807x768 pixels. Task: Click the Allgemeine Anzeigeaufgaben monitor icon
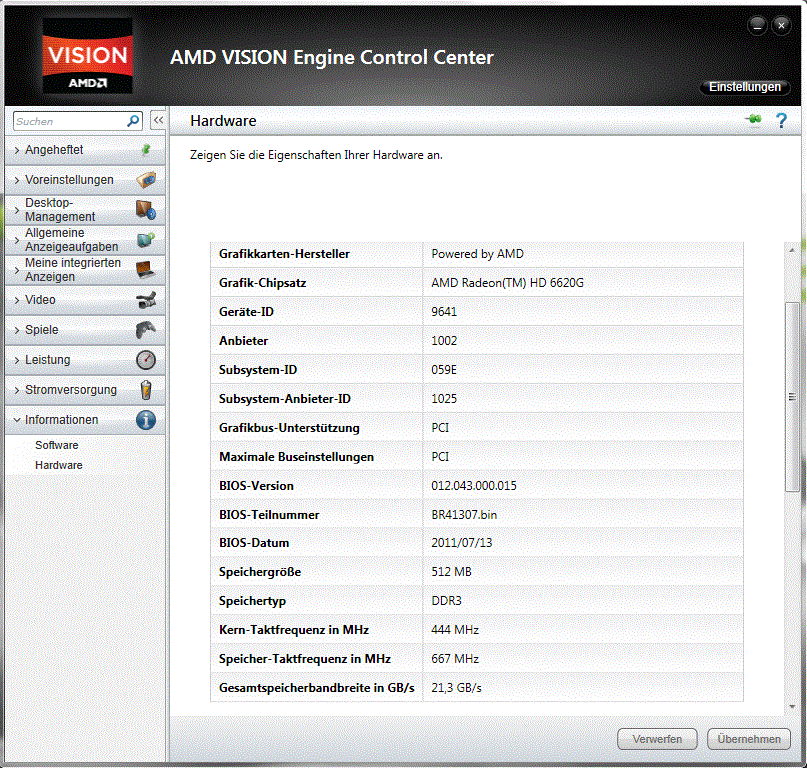(146, 239)
